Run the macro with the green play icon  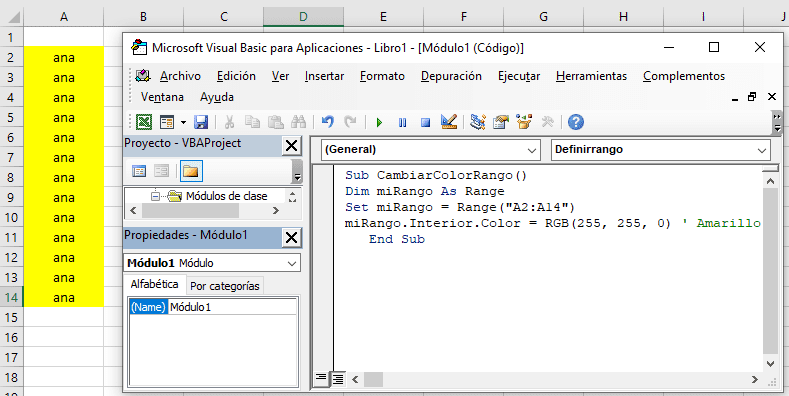point(379,122)
